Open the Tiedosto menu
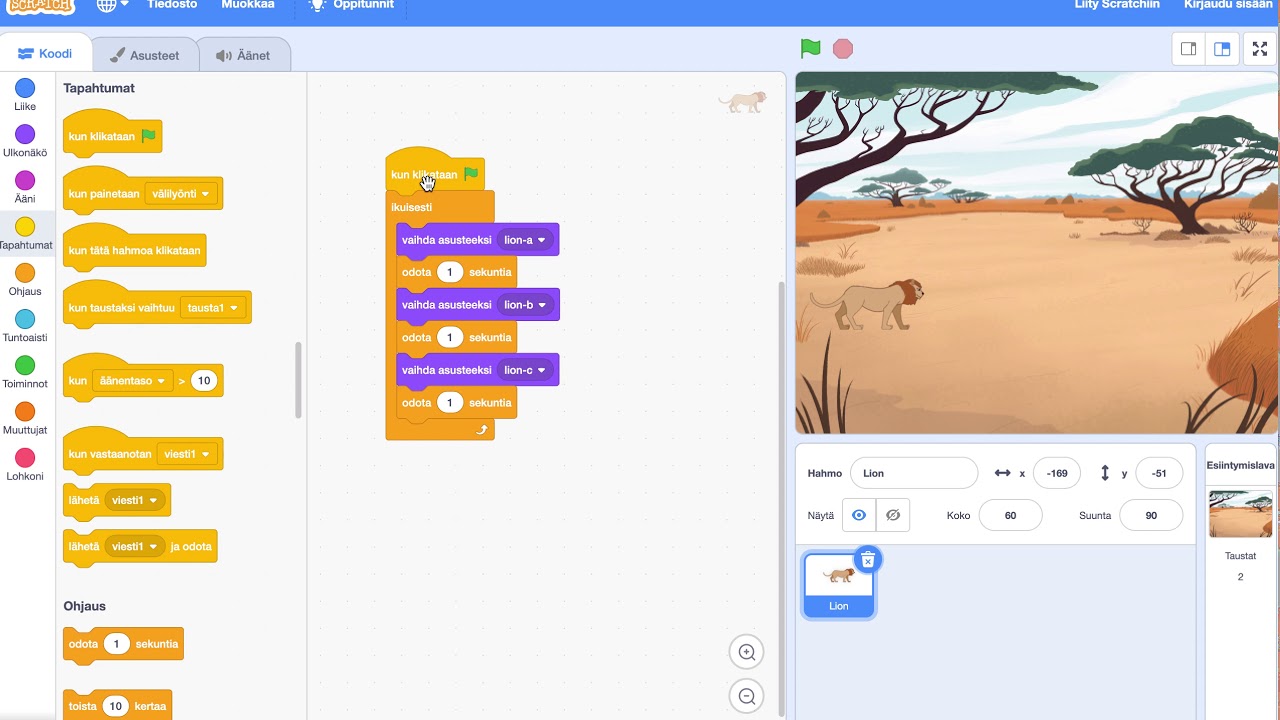This screenshot has width=1280, height=720. pyautogui.click(x=172, y=5)
